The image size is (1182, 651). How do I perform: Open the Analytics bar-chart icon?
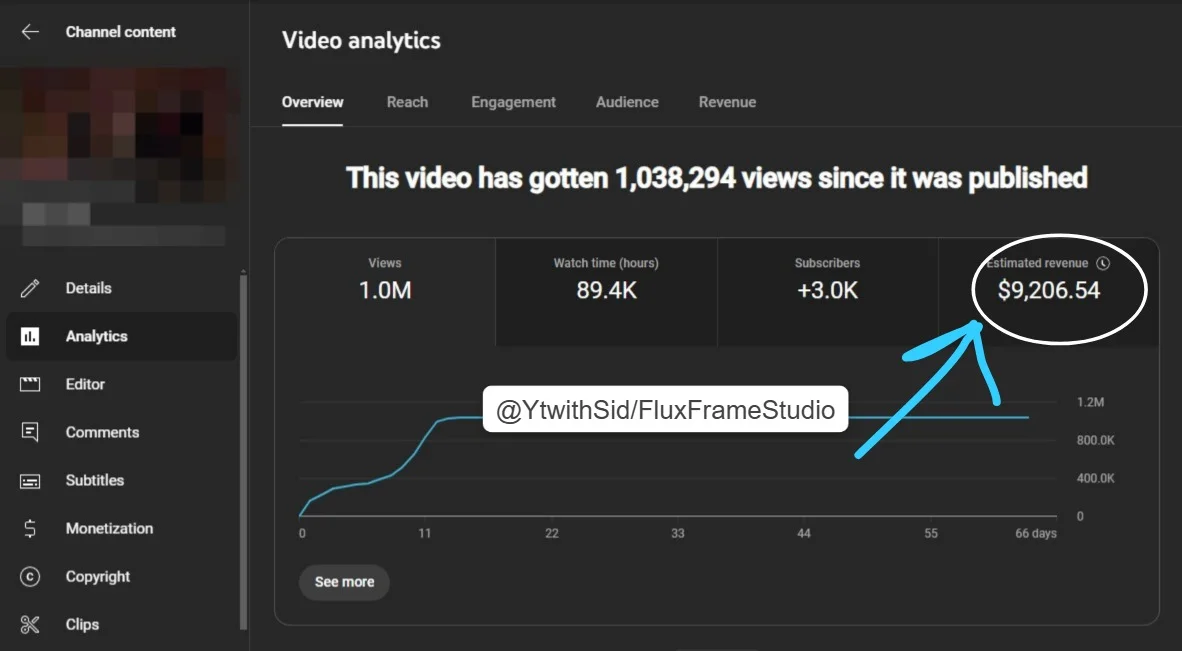pyautogui.click(x=30, y=336)
